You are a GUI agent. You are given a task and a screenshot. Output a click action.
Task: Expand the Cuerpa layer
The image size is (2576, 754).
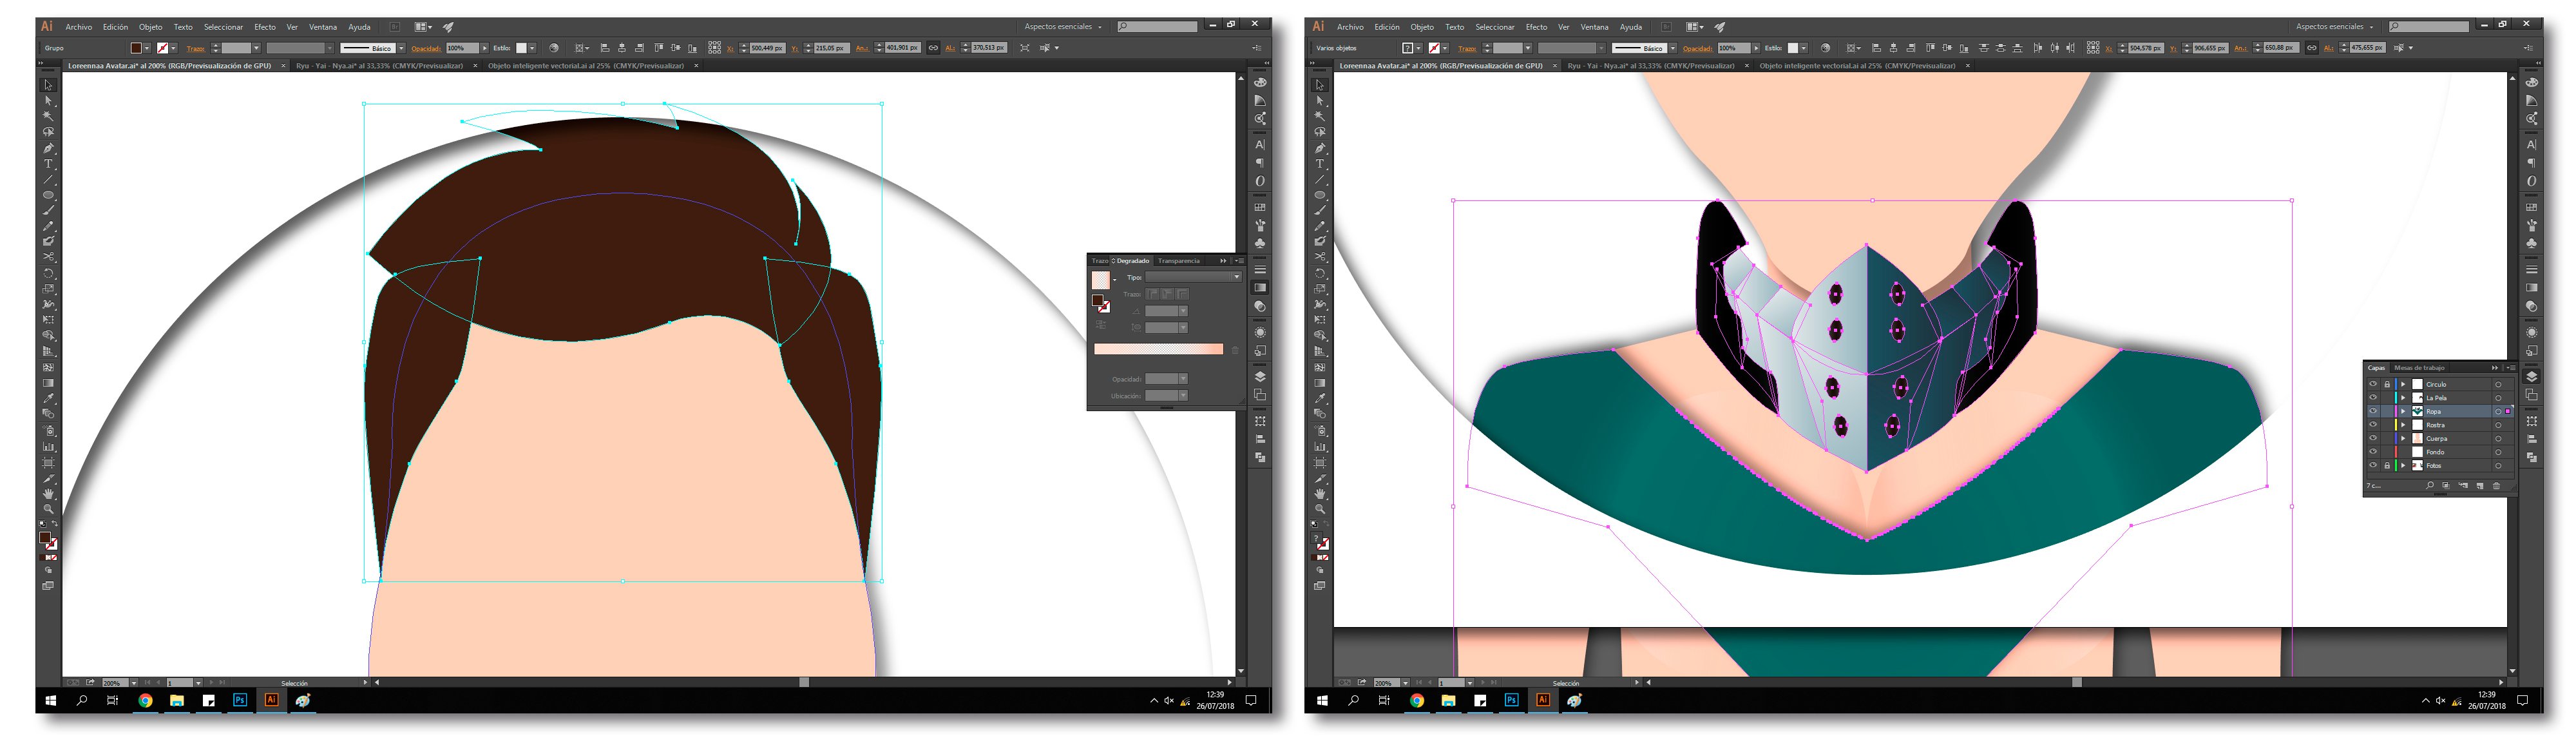pyautogui.click(x=2403, y=438)
